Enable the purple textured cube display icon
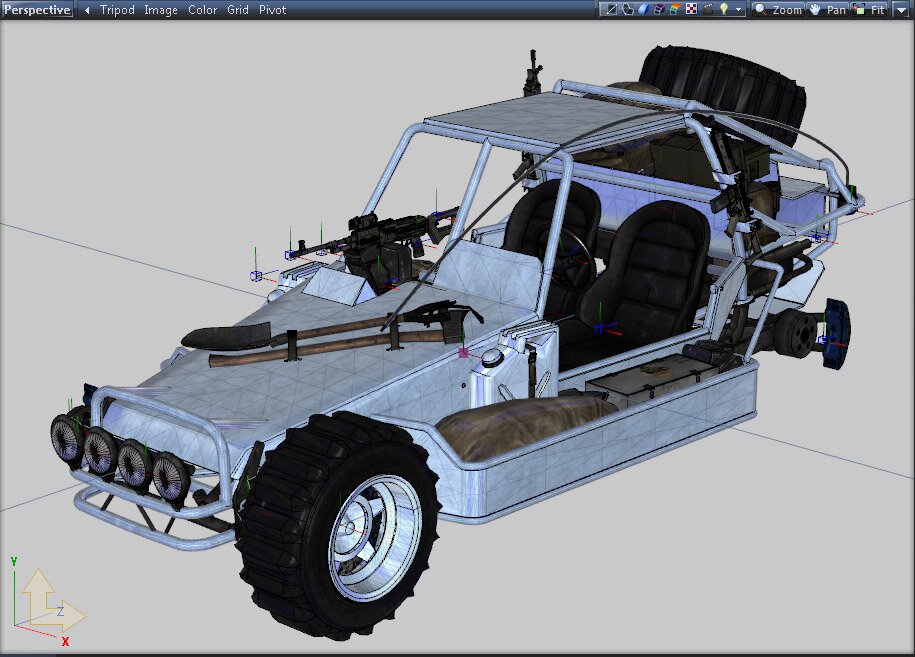This screenshot has height=657, width=915. coord(659,10)
